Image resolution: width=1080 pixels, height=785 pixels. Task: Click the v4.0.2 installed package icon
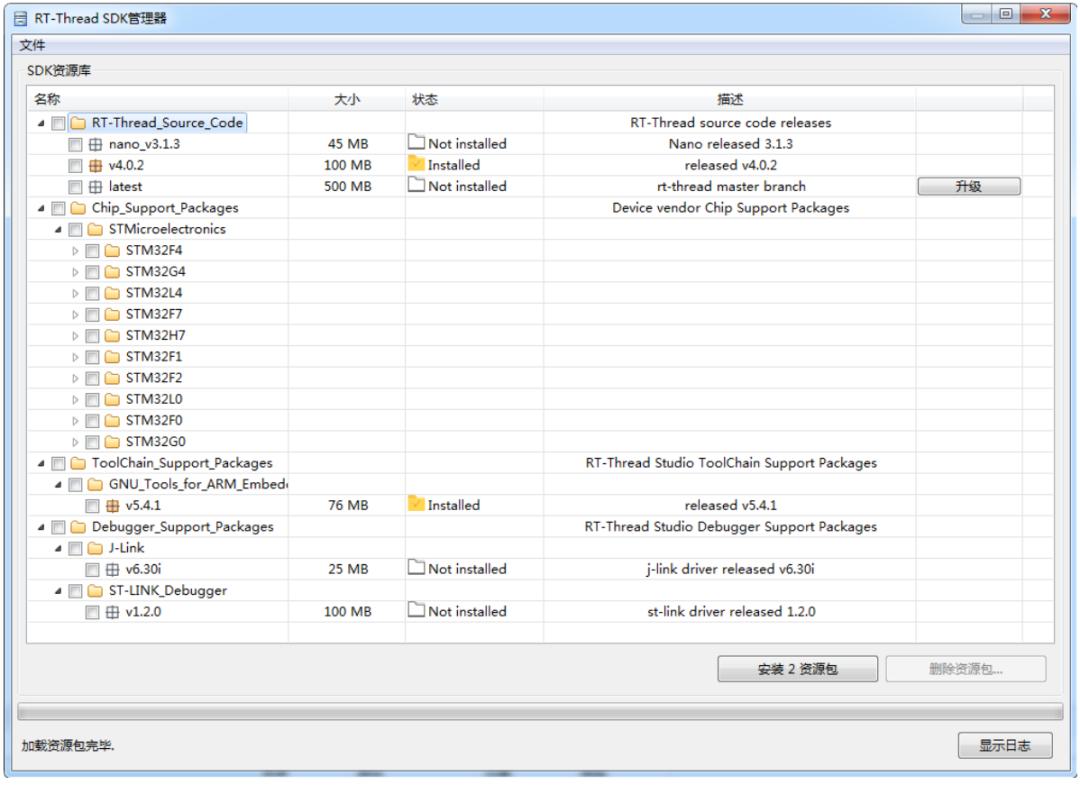click(95, 166)
